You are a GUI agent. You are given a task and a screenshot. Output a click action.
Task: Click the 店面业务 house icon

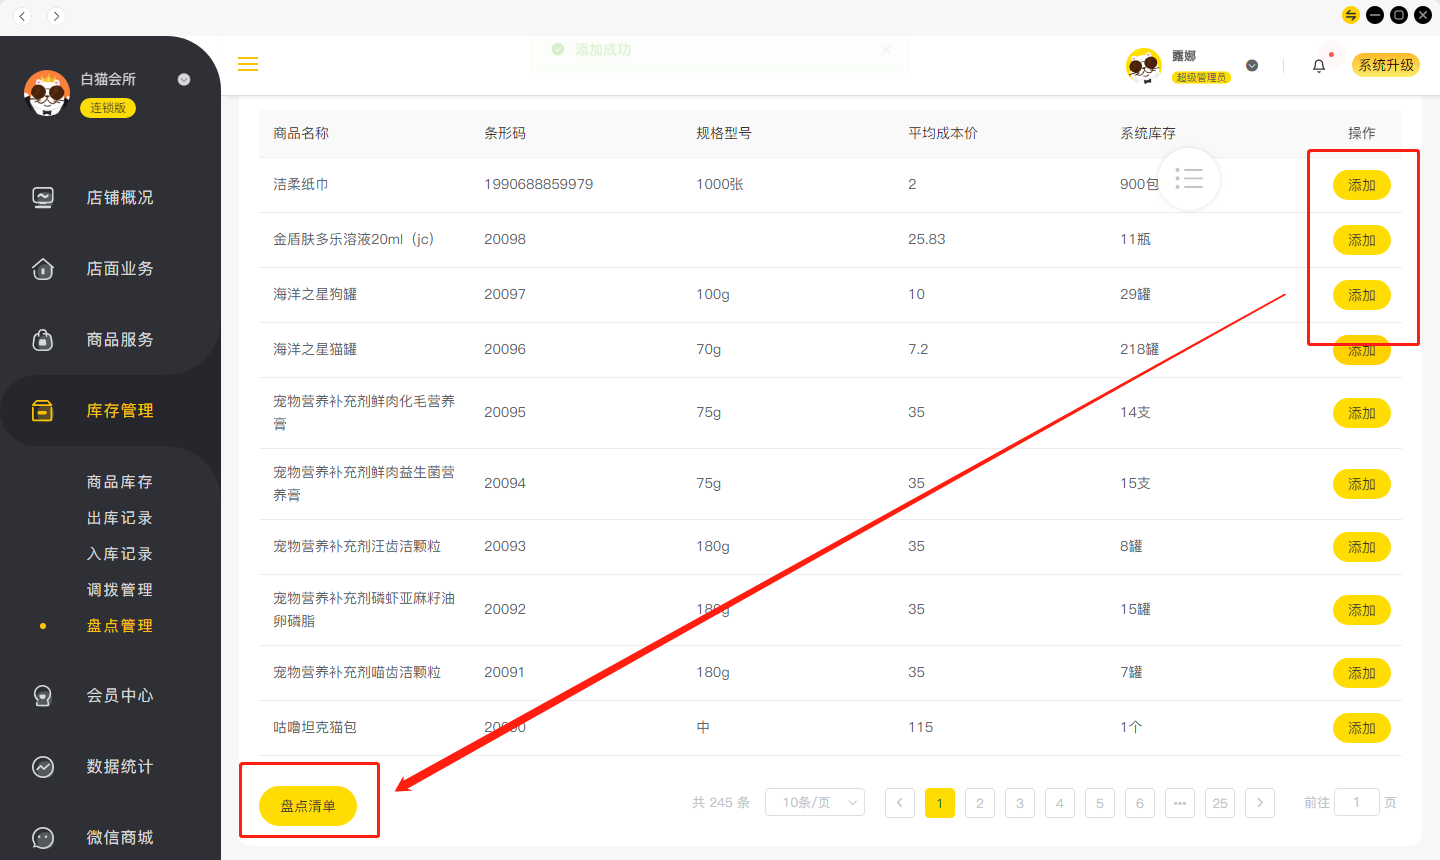(43, 268)
